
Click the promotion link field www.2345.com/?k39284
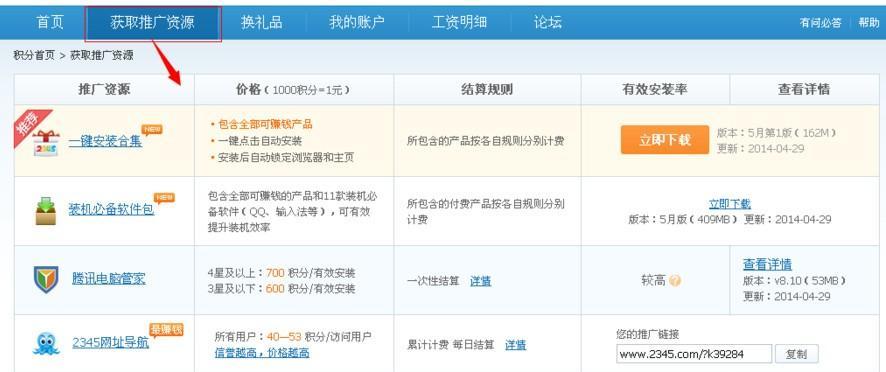(x=694, y=354)
